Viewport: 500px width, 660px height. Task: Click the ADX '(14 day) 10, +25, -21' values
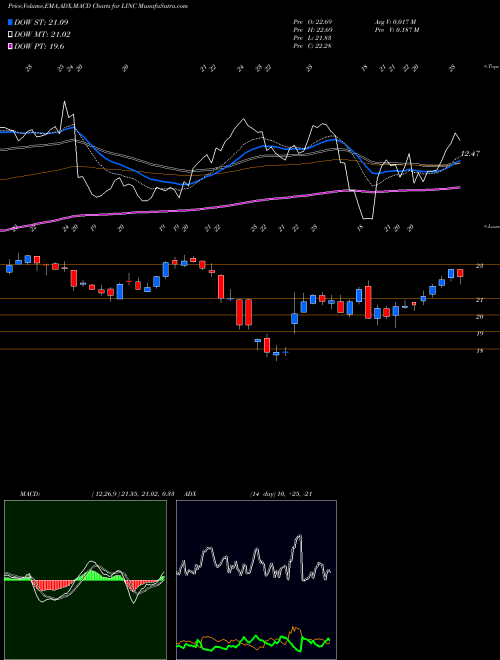pyautogui.click(x=281, y=494)
